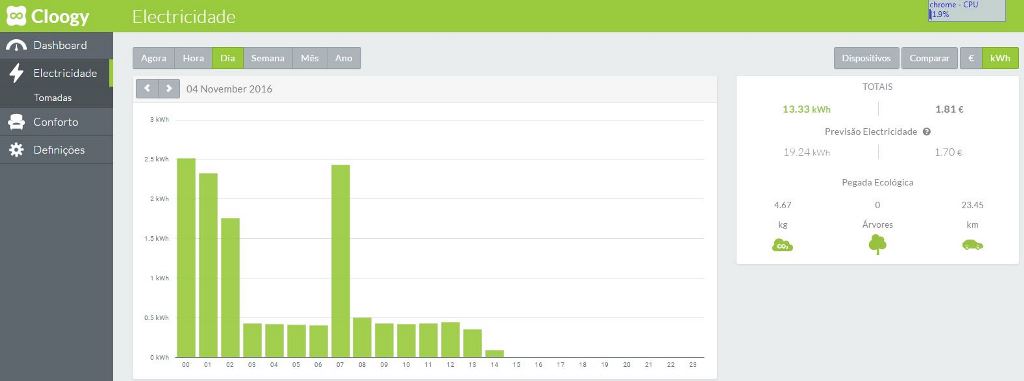1024x381 pixels.
Task: Switch units to kWh
Action: click(x=1000, y=58)
